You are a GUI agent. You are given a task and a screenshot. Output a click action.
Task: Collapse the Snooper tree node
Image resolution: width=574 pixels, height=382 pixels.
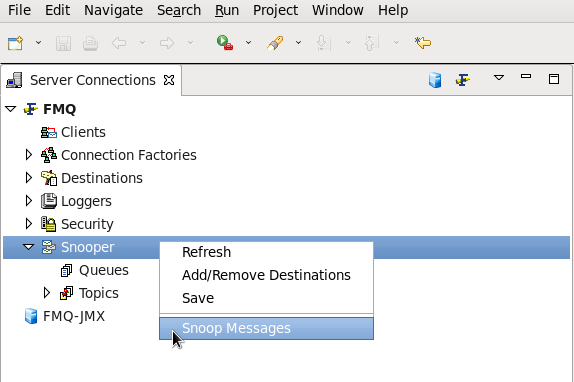(x=28, y=247)
